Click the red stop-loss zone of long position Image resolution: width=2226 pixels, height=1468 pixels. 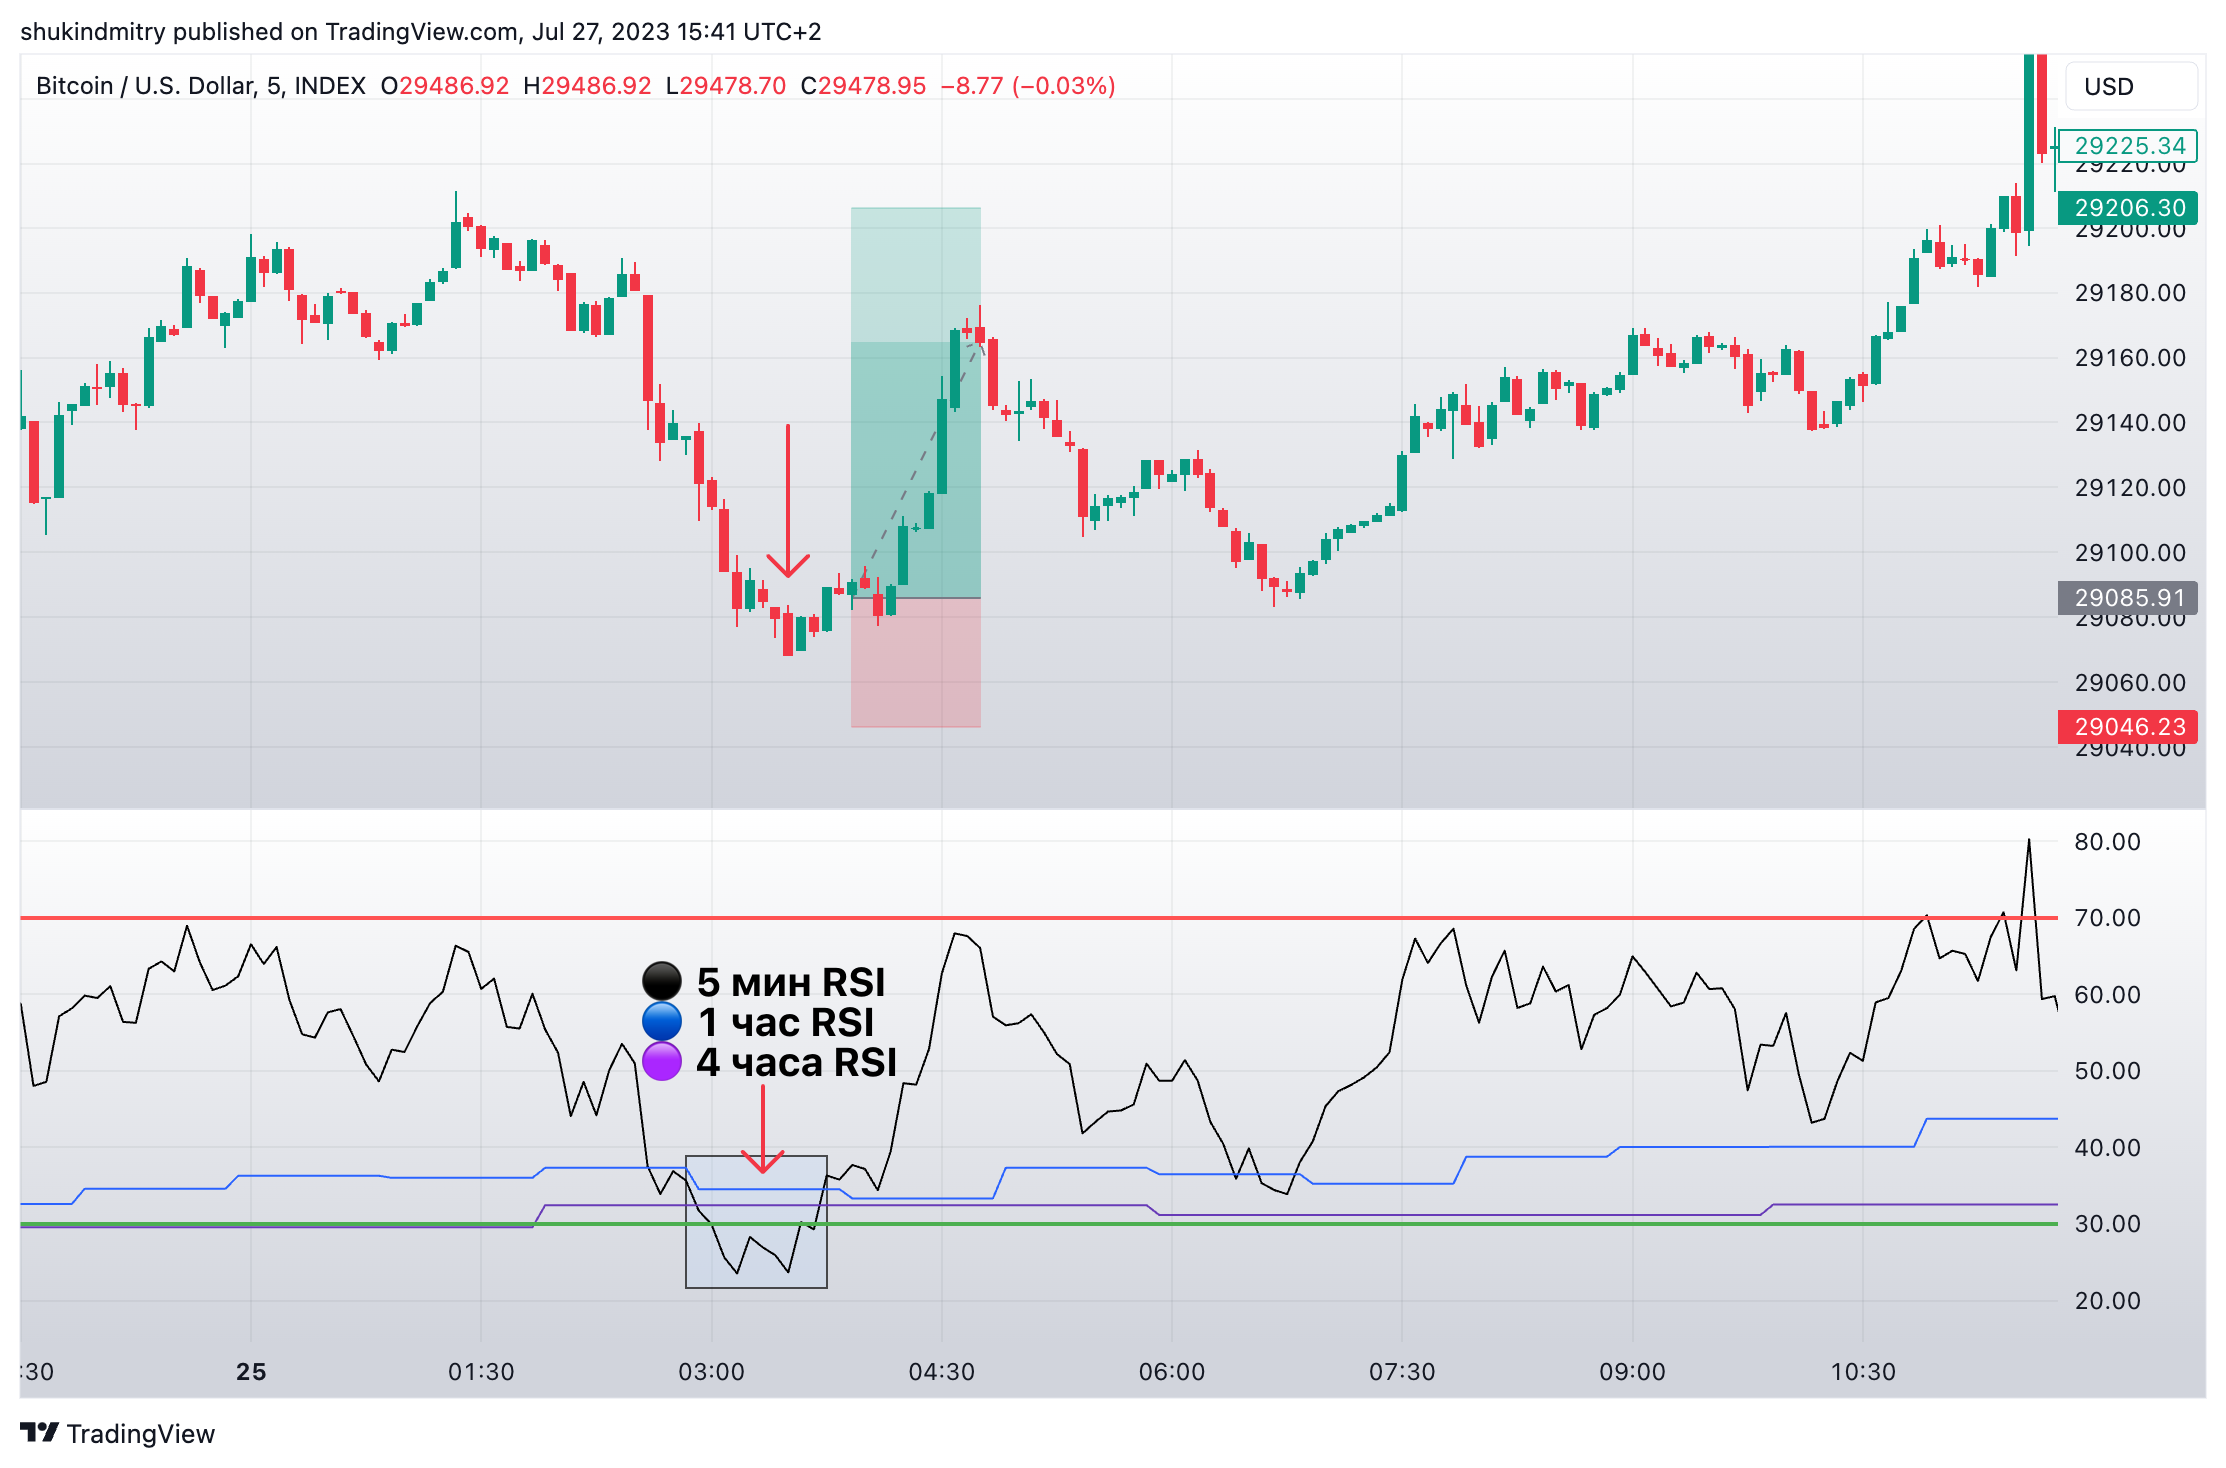pos(915,662)
